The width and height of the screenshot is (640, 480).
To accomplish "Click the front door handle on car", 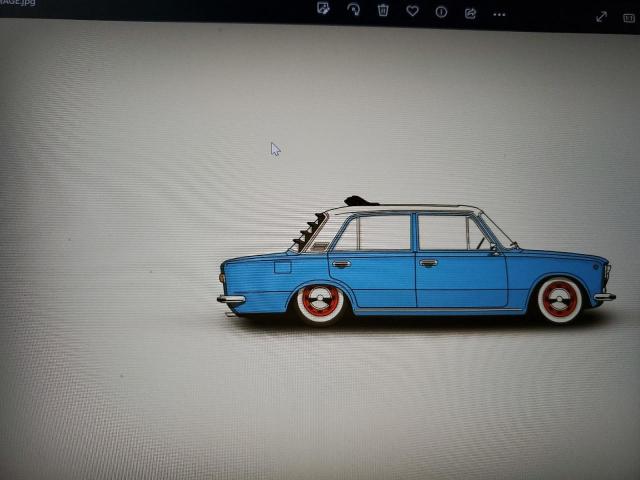I will (x=428, y=263).
